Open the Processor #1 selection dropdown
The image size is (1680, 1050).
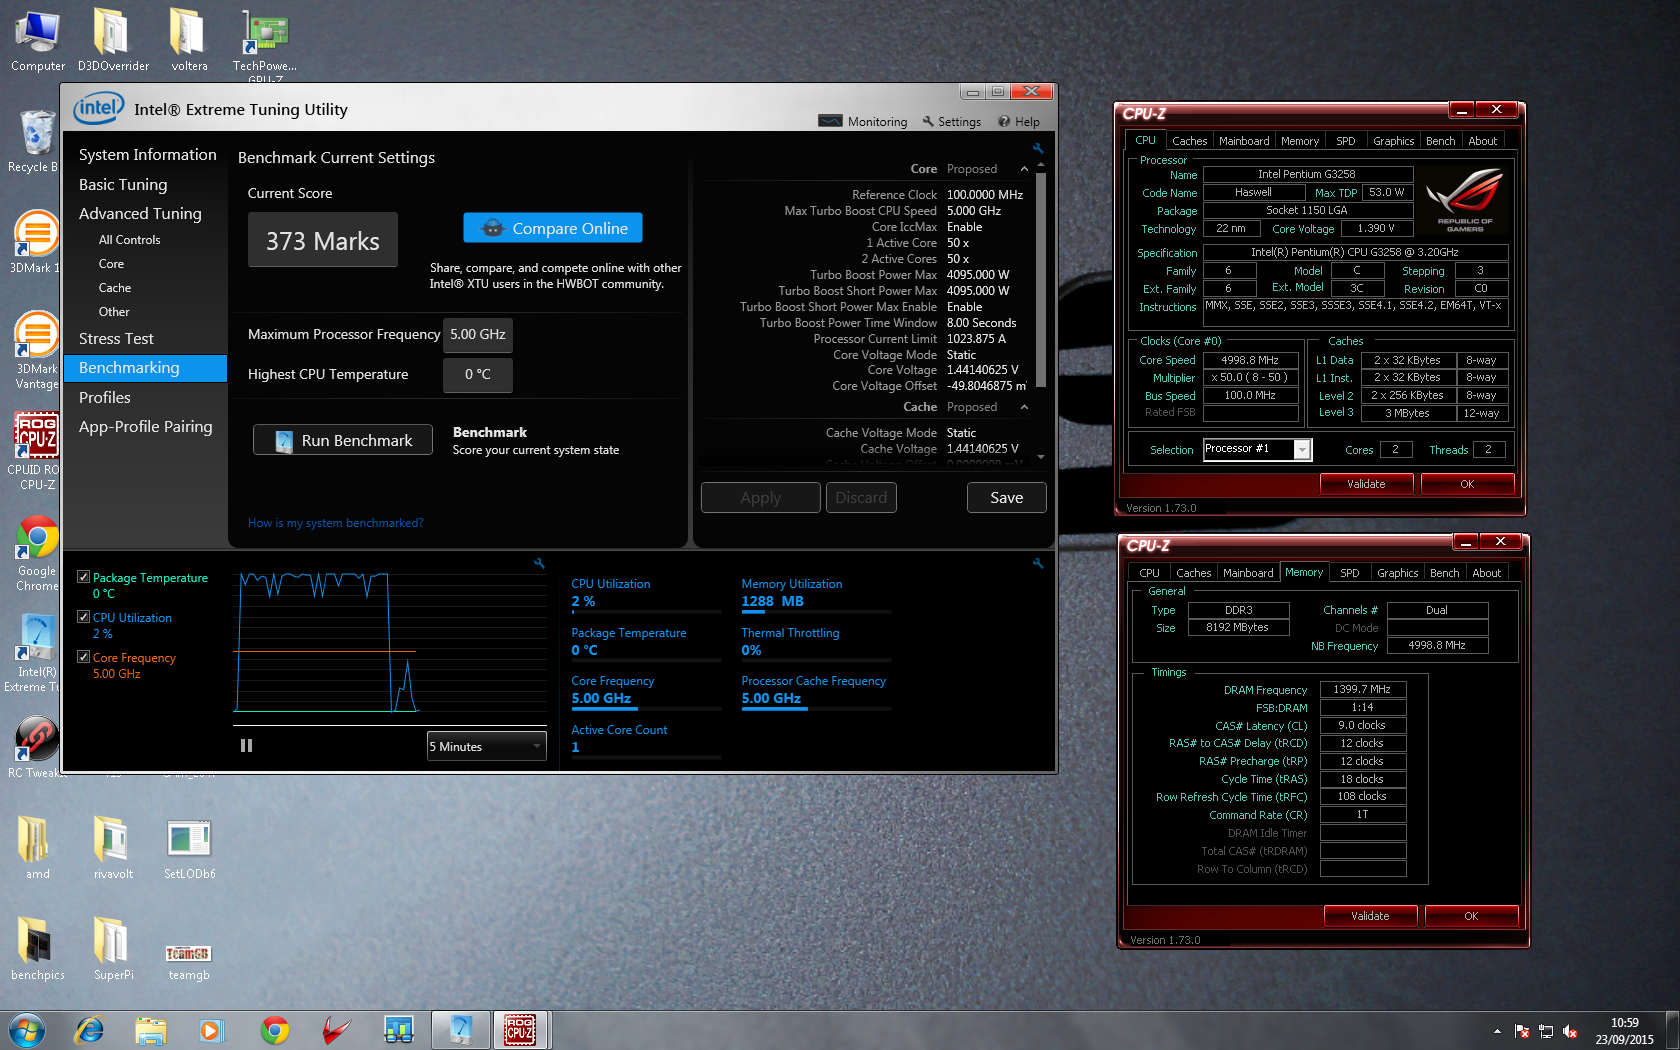click(1257, 449)
